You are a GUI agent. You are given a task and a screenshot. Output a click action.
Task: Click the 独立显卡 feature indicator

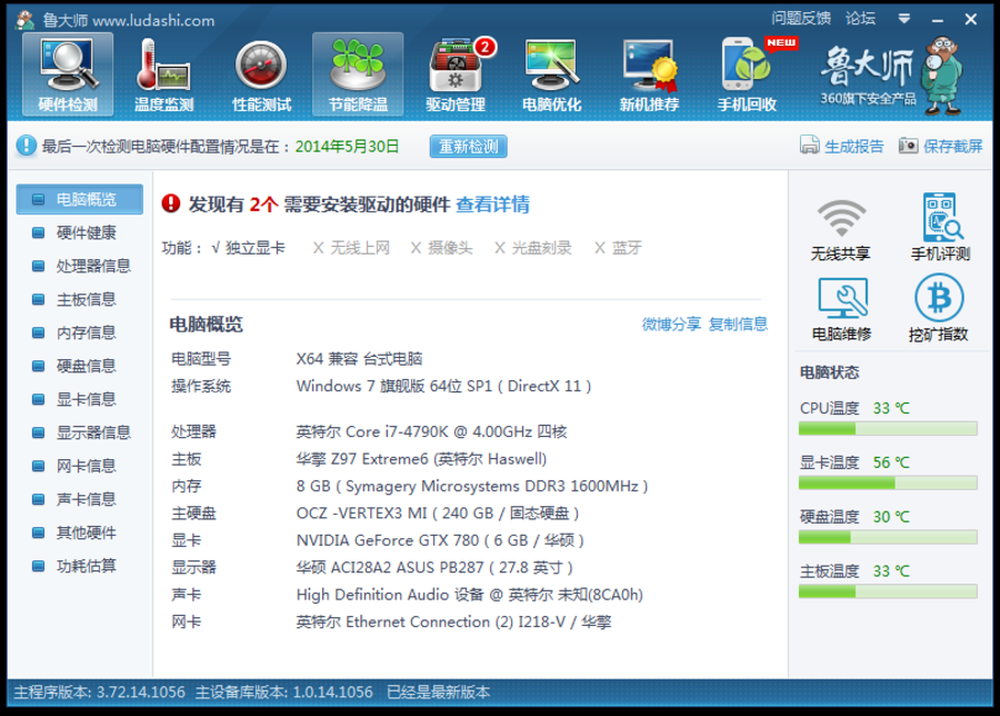tap(248, 247)
